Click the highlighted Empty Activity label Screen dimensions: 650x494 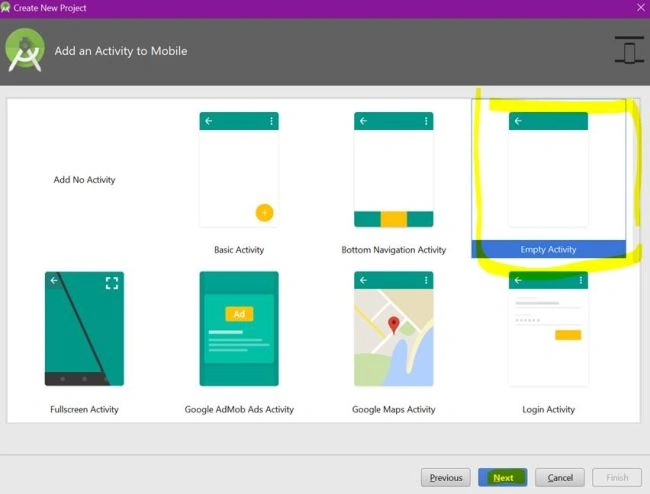click(x=548, y=249)
